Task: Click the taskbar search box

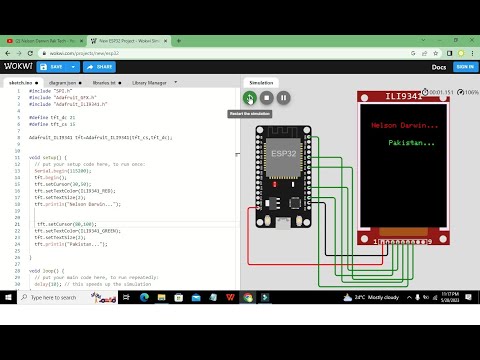Action: [68, 297]
